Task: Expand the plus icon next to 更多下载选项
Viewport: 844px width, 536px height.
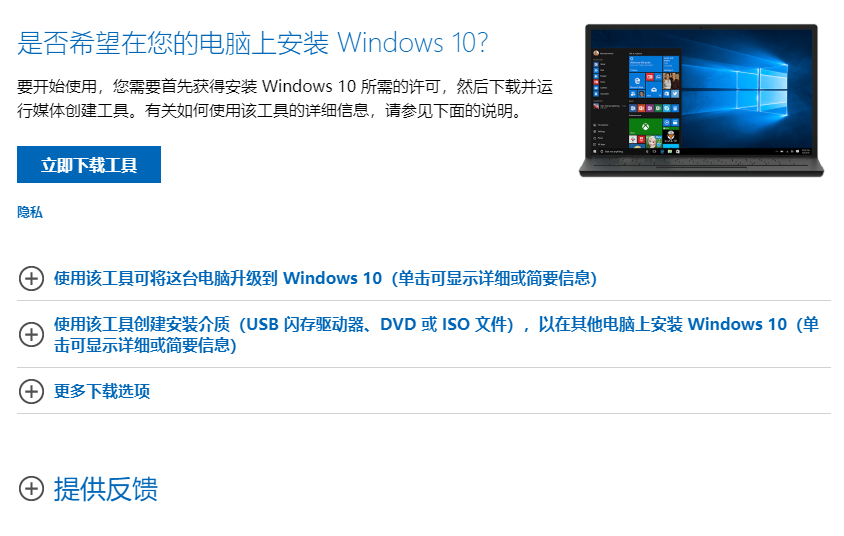Action: [x=31, y=391]
